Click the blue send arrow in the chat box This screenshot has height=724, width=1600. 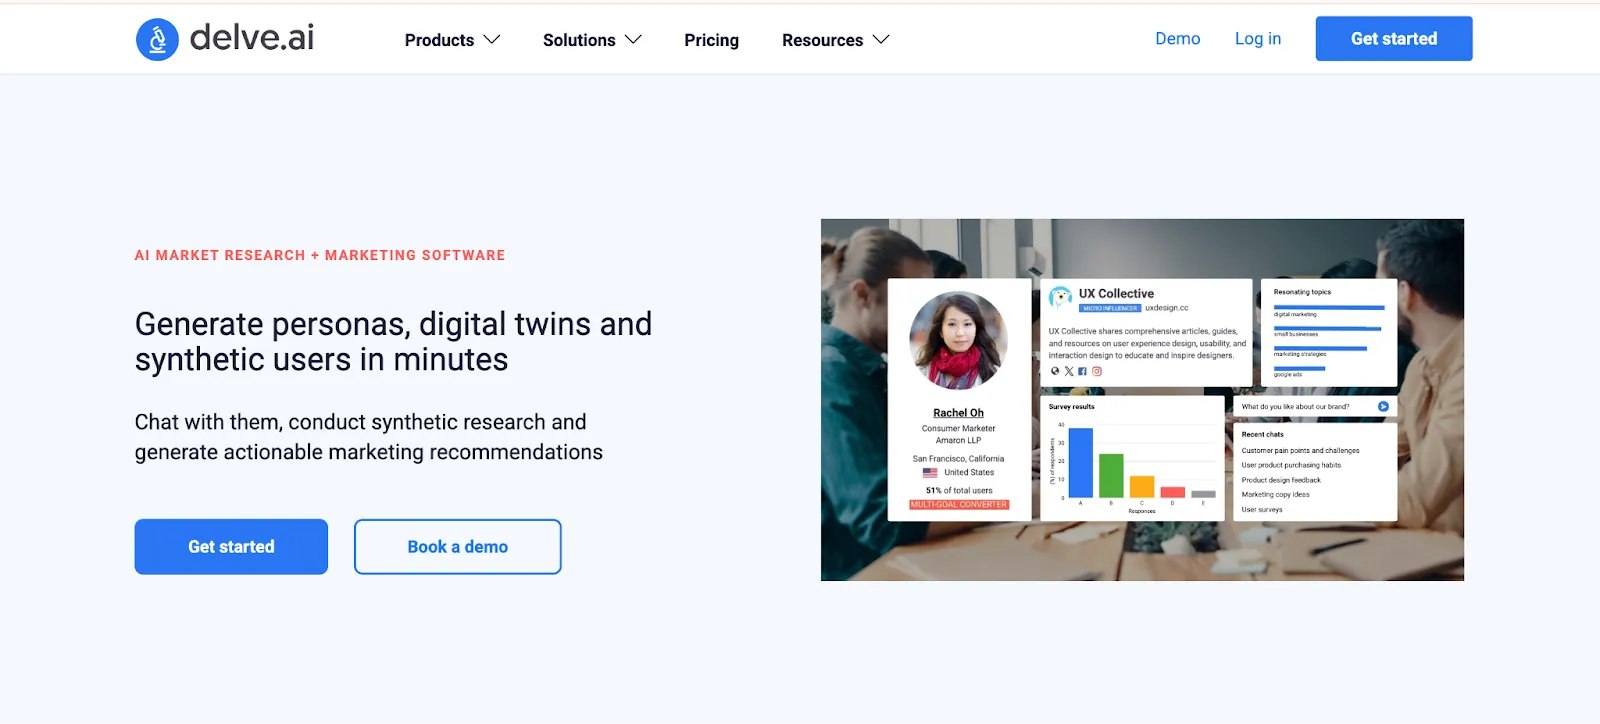(x=1383, y=406)
